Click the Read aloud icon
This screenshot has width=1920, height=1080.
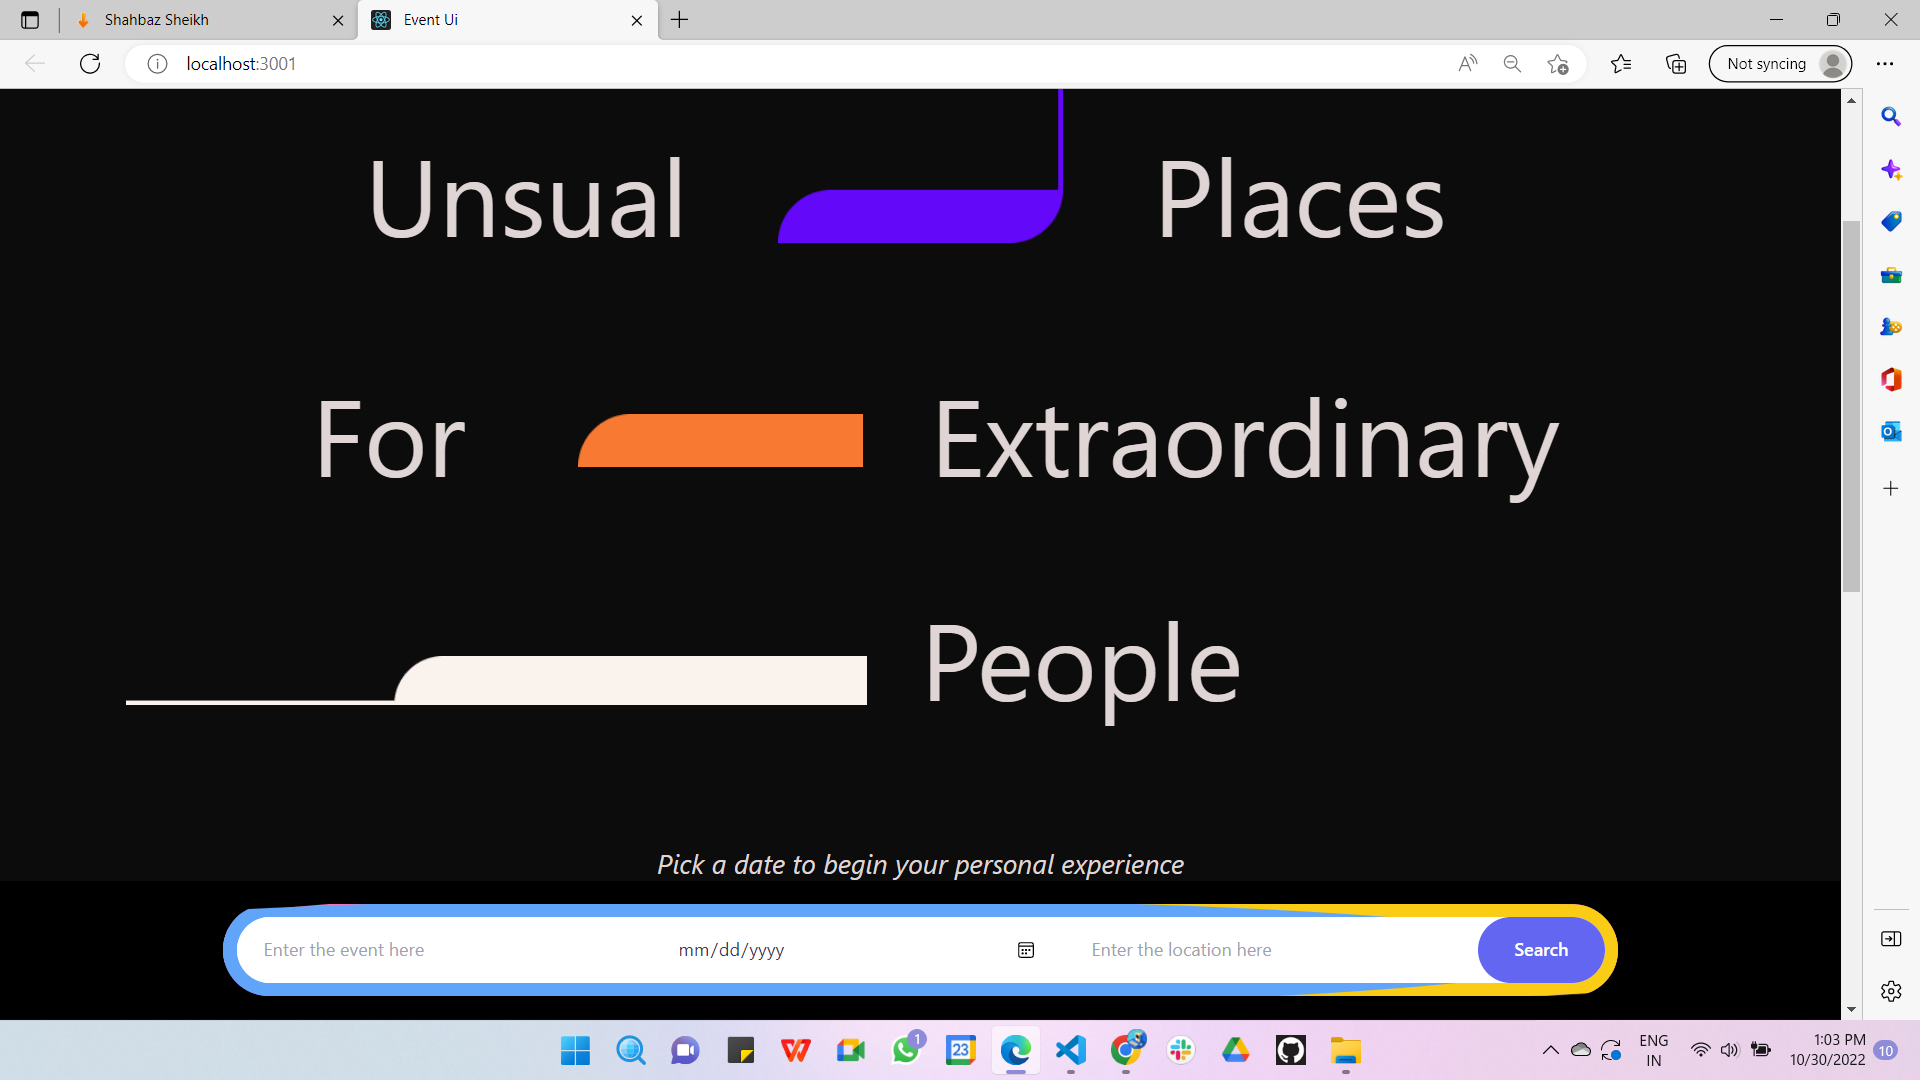click(x=1467, y=64)
